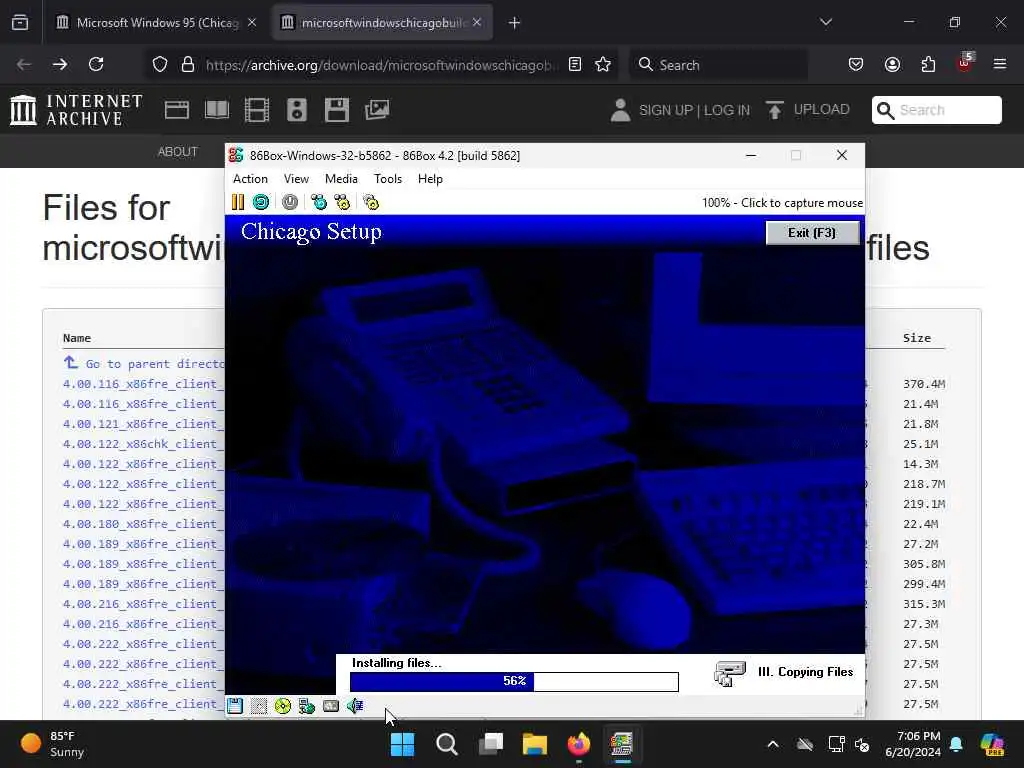This screenshot has height=768, width=1024.
Task: Click the Firefox taskbar icon
Action: tap(579, 744)
